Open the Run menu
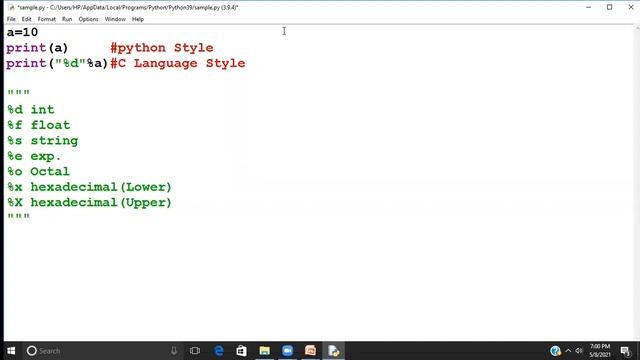 coord(67,19)
